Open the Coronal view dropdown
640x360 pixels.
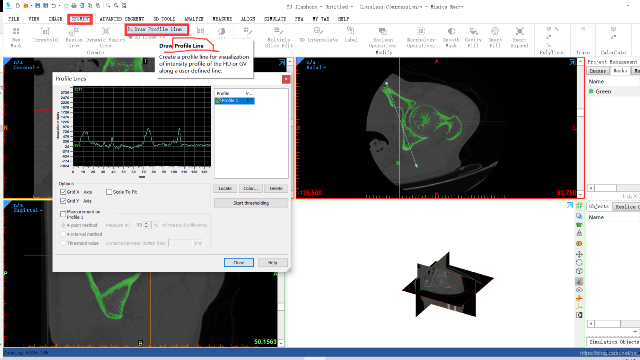click(26, 67)
